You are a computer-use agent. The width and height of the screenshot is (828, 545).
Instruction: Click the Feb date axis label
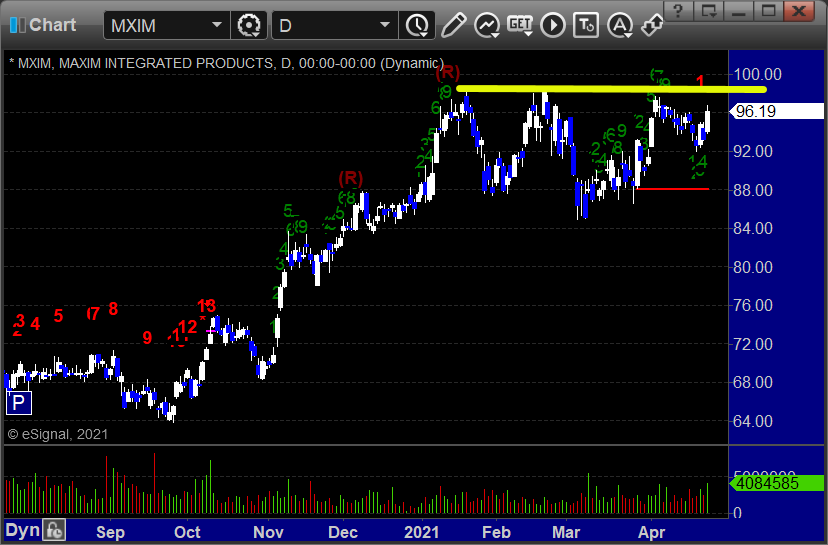496,532
